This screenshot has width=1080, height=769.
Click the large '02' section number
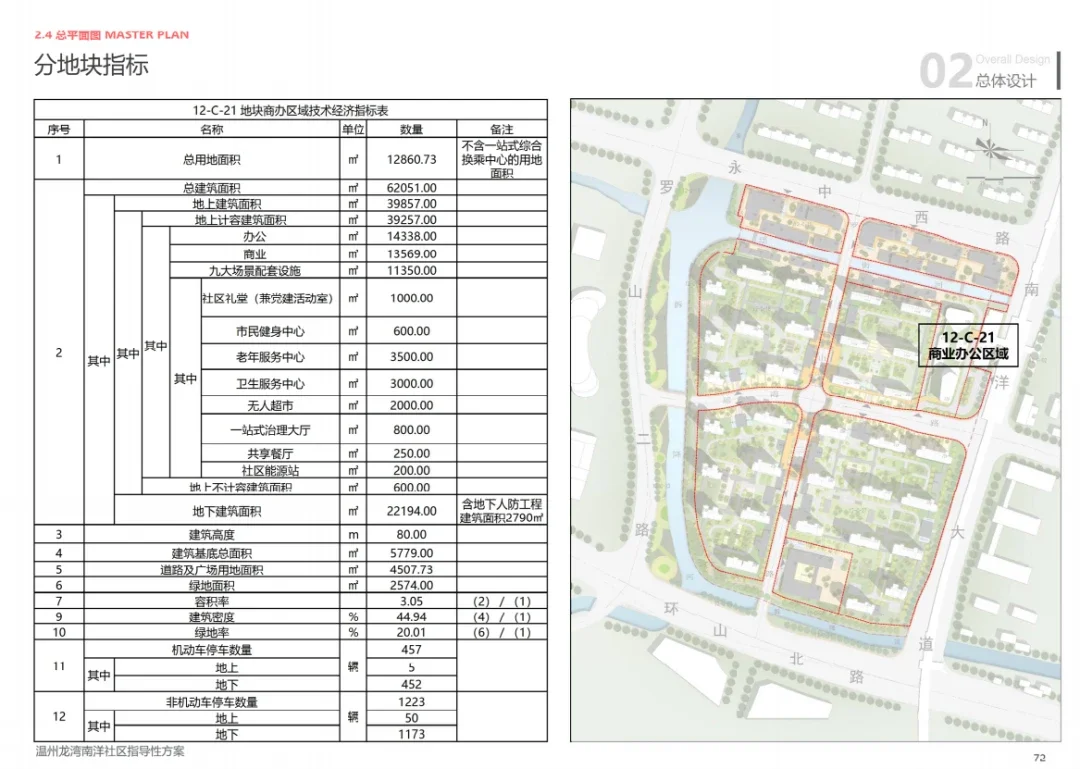click(x=946, y=71)
